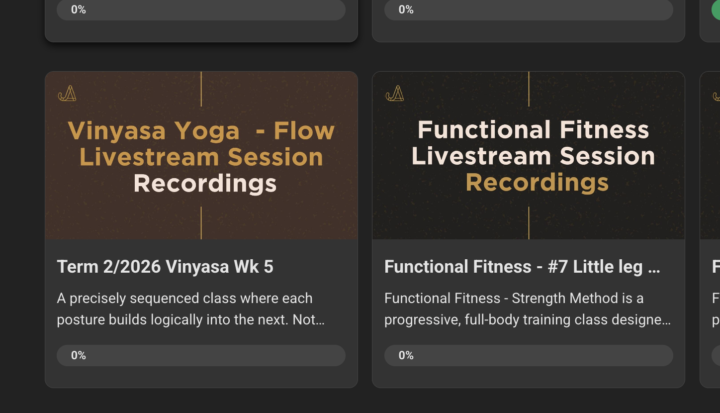Click 0% label in Vinyasa card
This screenshot has height=413, width=720.
[79, 356]
